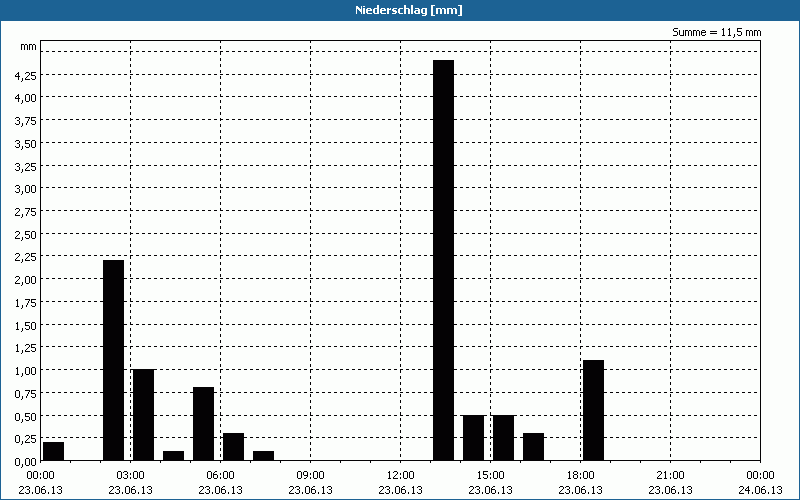Screen dimensions: 800x500
Task: Click the 3,00 y-axis label
Action: point(26,189)
